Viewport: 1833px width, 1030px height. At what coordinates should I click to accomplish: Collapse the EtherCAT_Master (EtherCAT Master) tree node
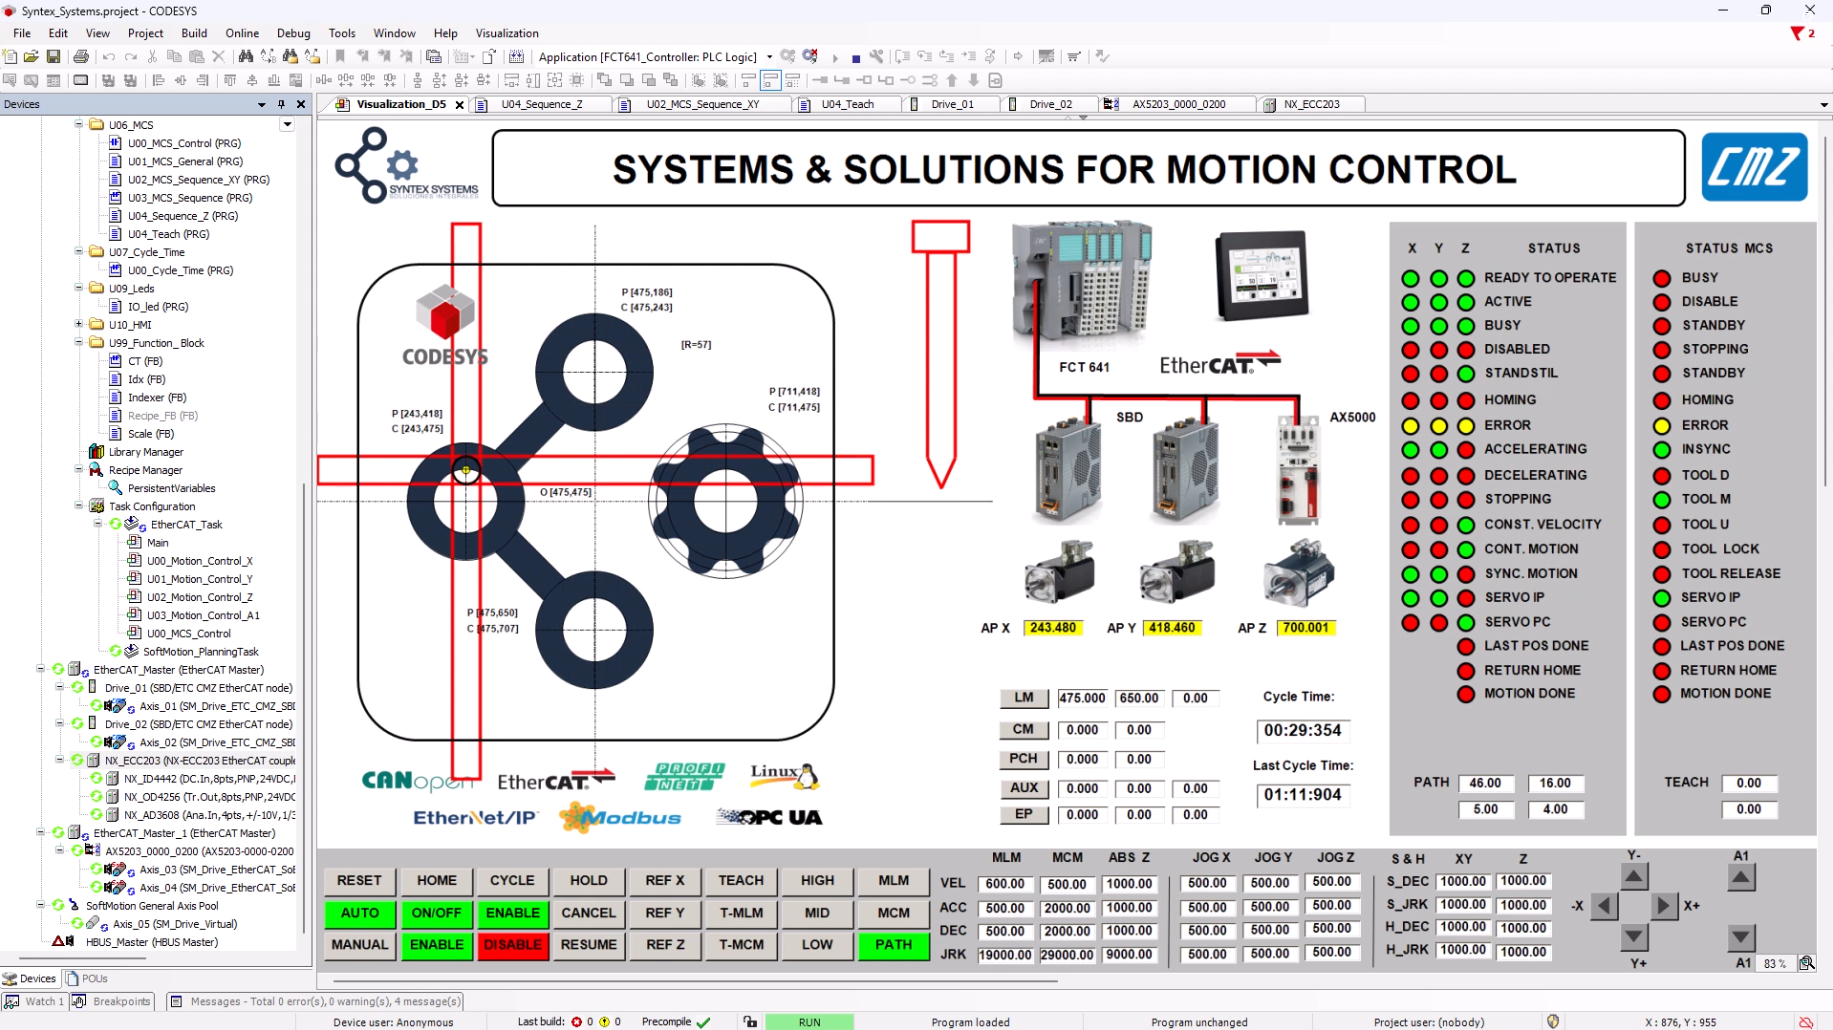41,669
